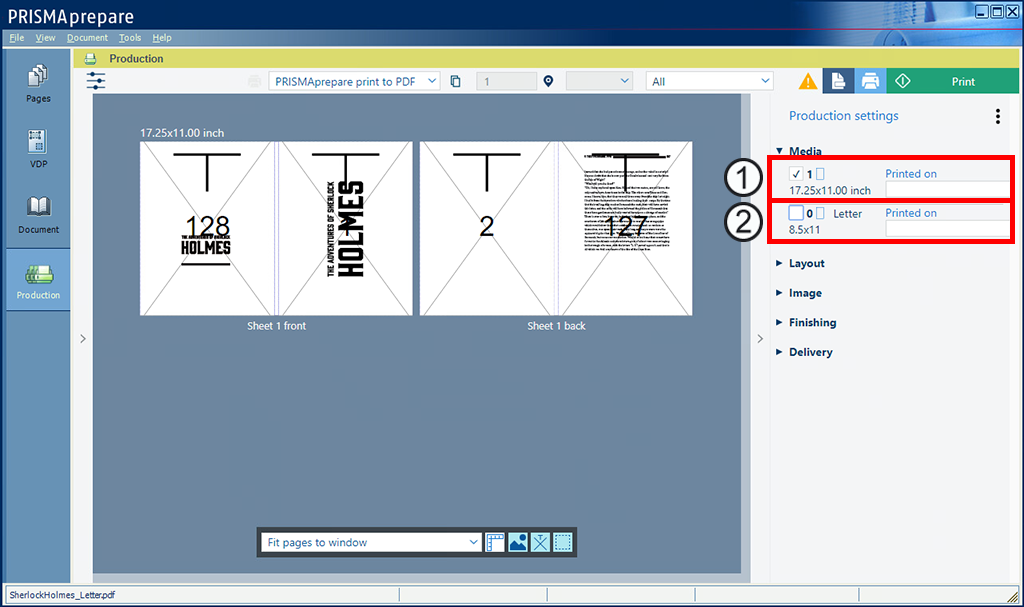1024x607 pixels.
Task: Expand the left collapsed panel arrow
Action: click(x=83, y=338)
